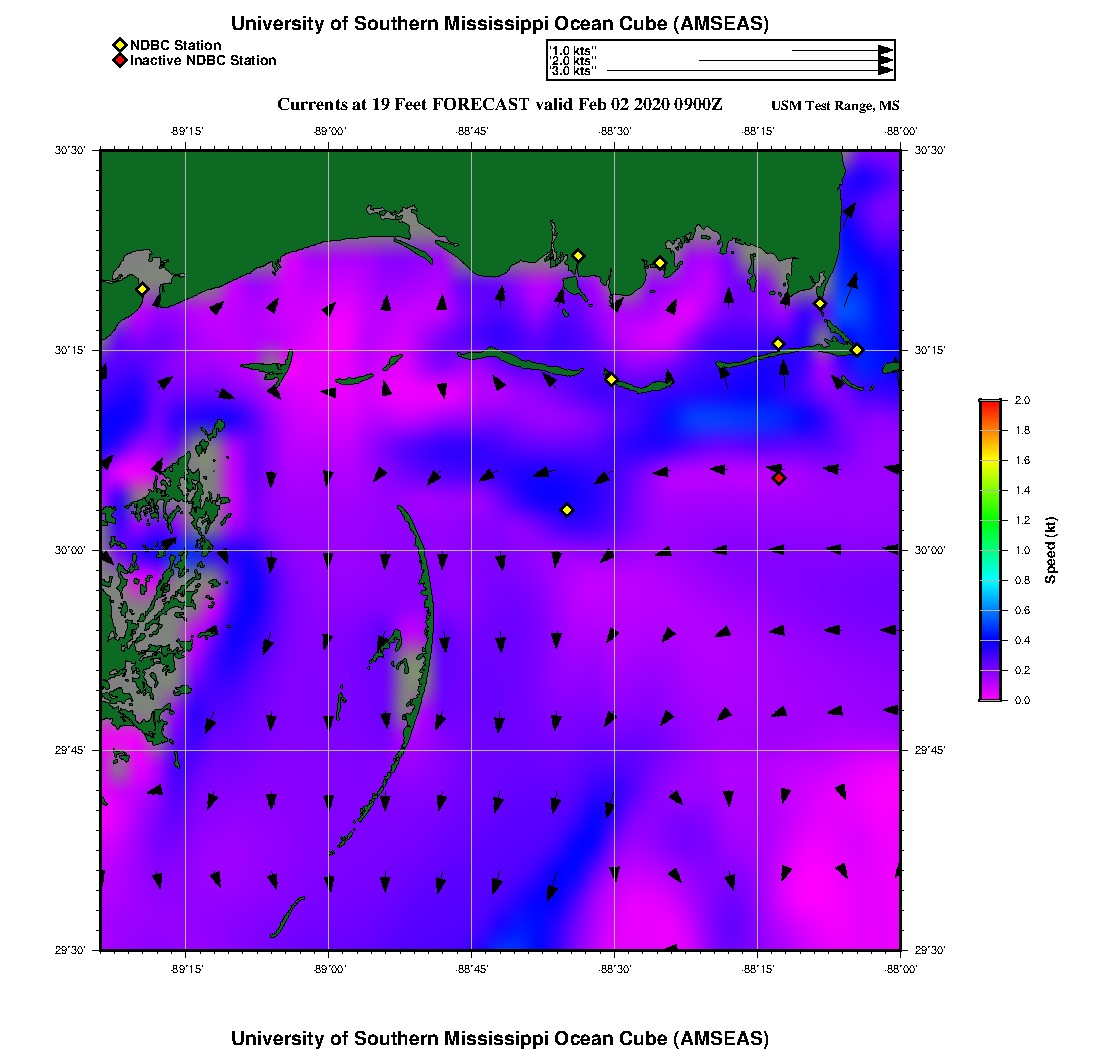This screenshot has height=1050, width=1100.
Task: Click the yellow NDBC Station legend diamond
Action: pyautogui.click(x=119, y=46)
